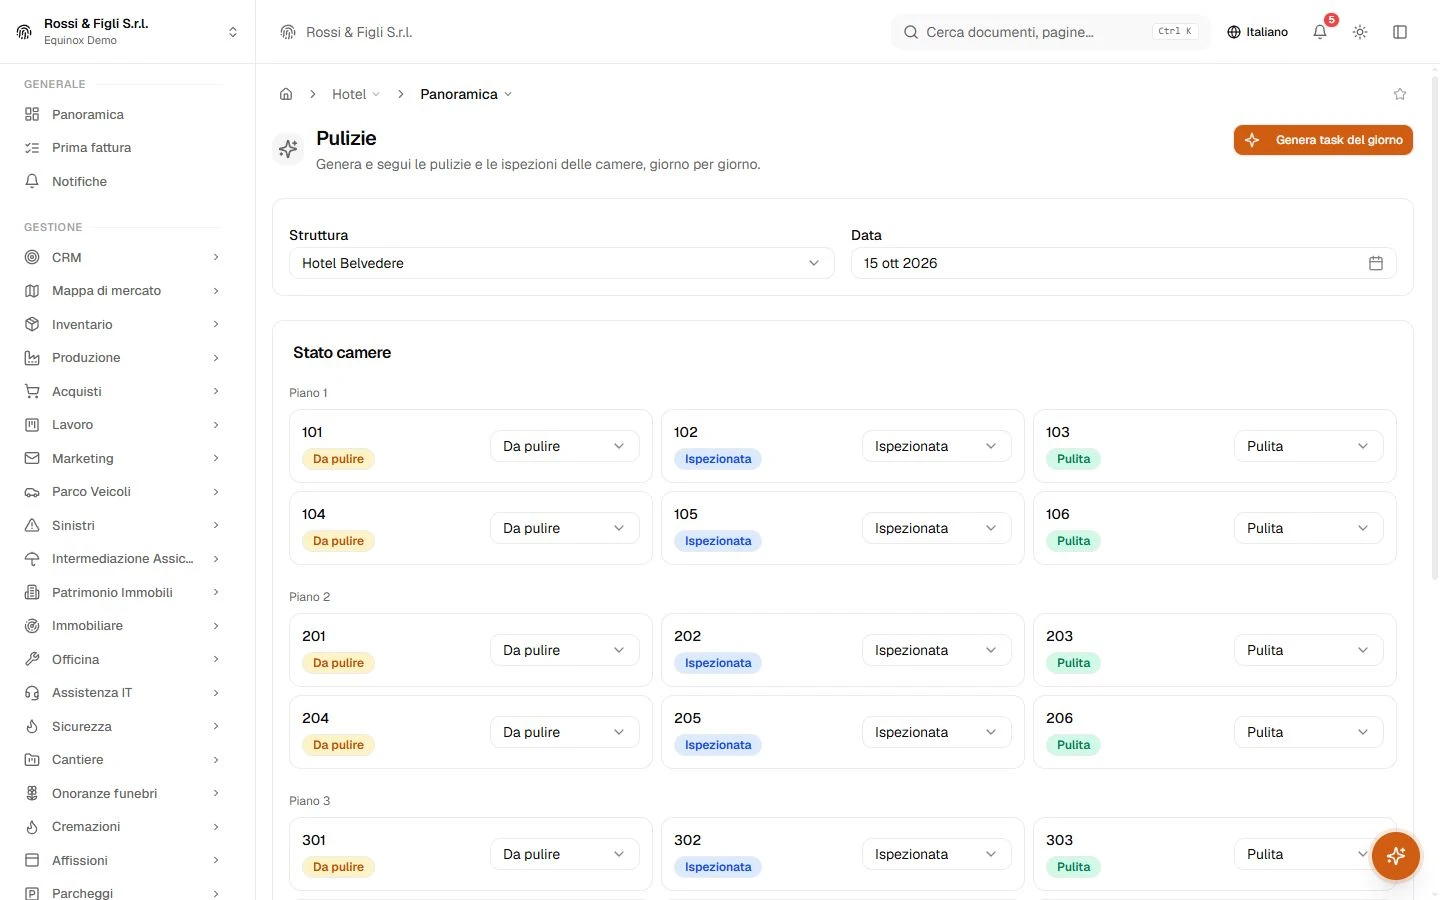Click the Intermediazione umbrella icon

tap(32, 559)
